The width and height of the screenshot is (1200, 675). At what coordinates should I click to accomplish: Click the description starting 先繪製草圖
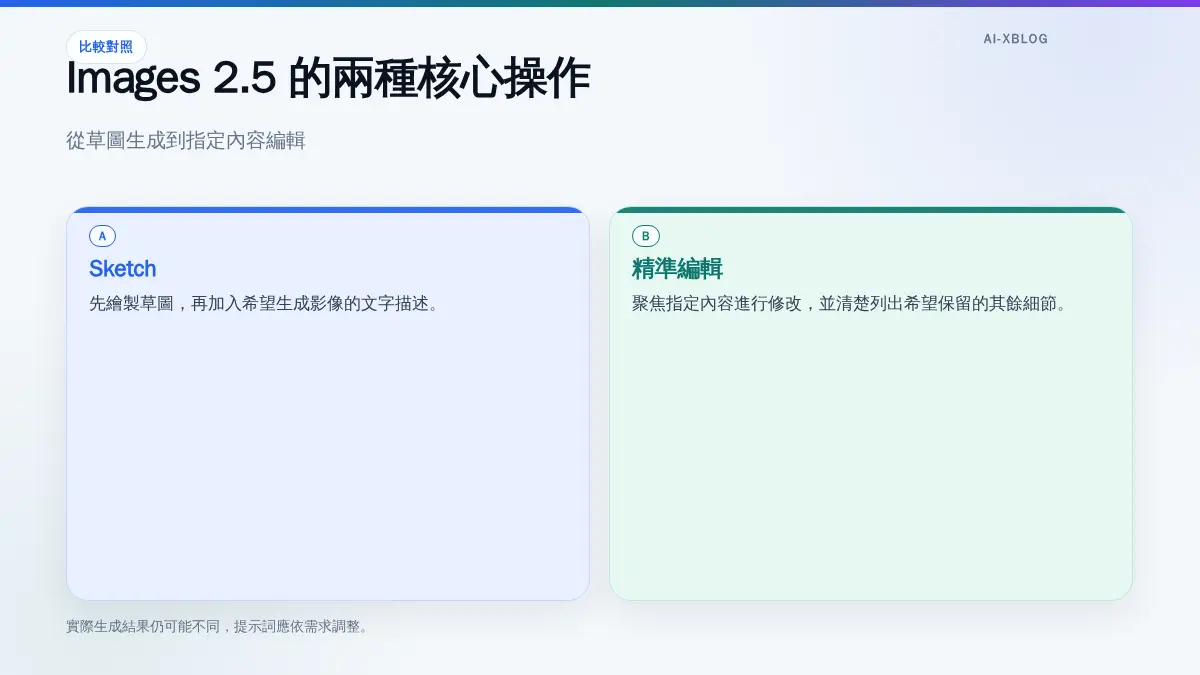(263, 303)
